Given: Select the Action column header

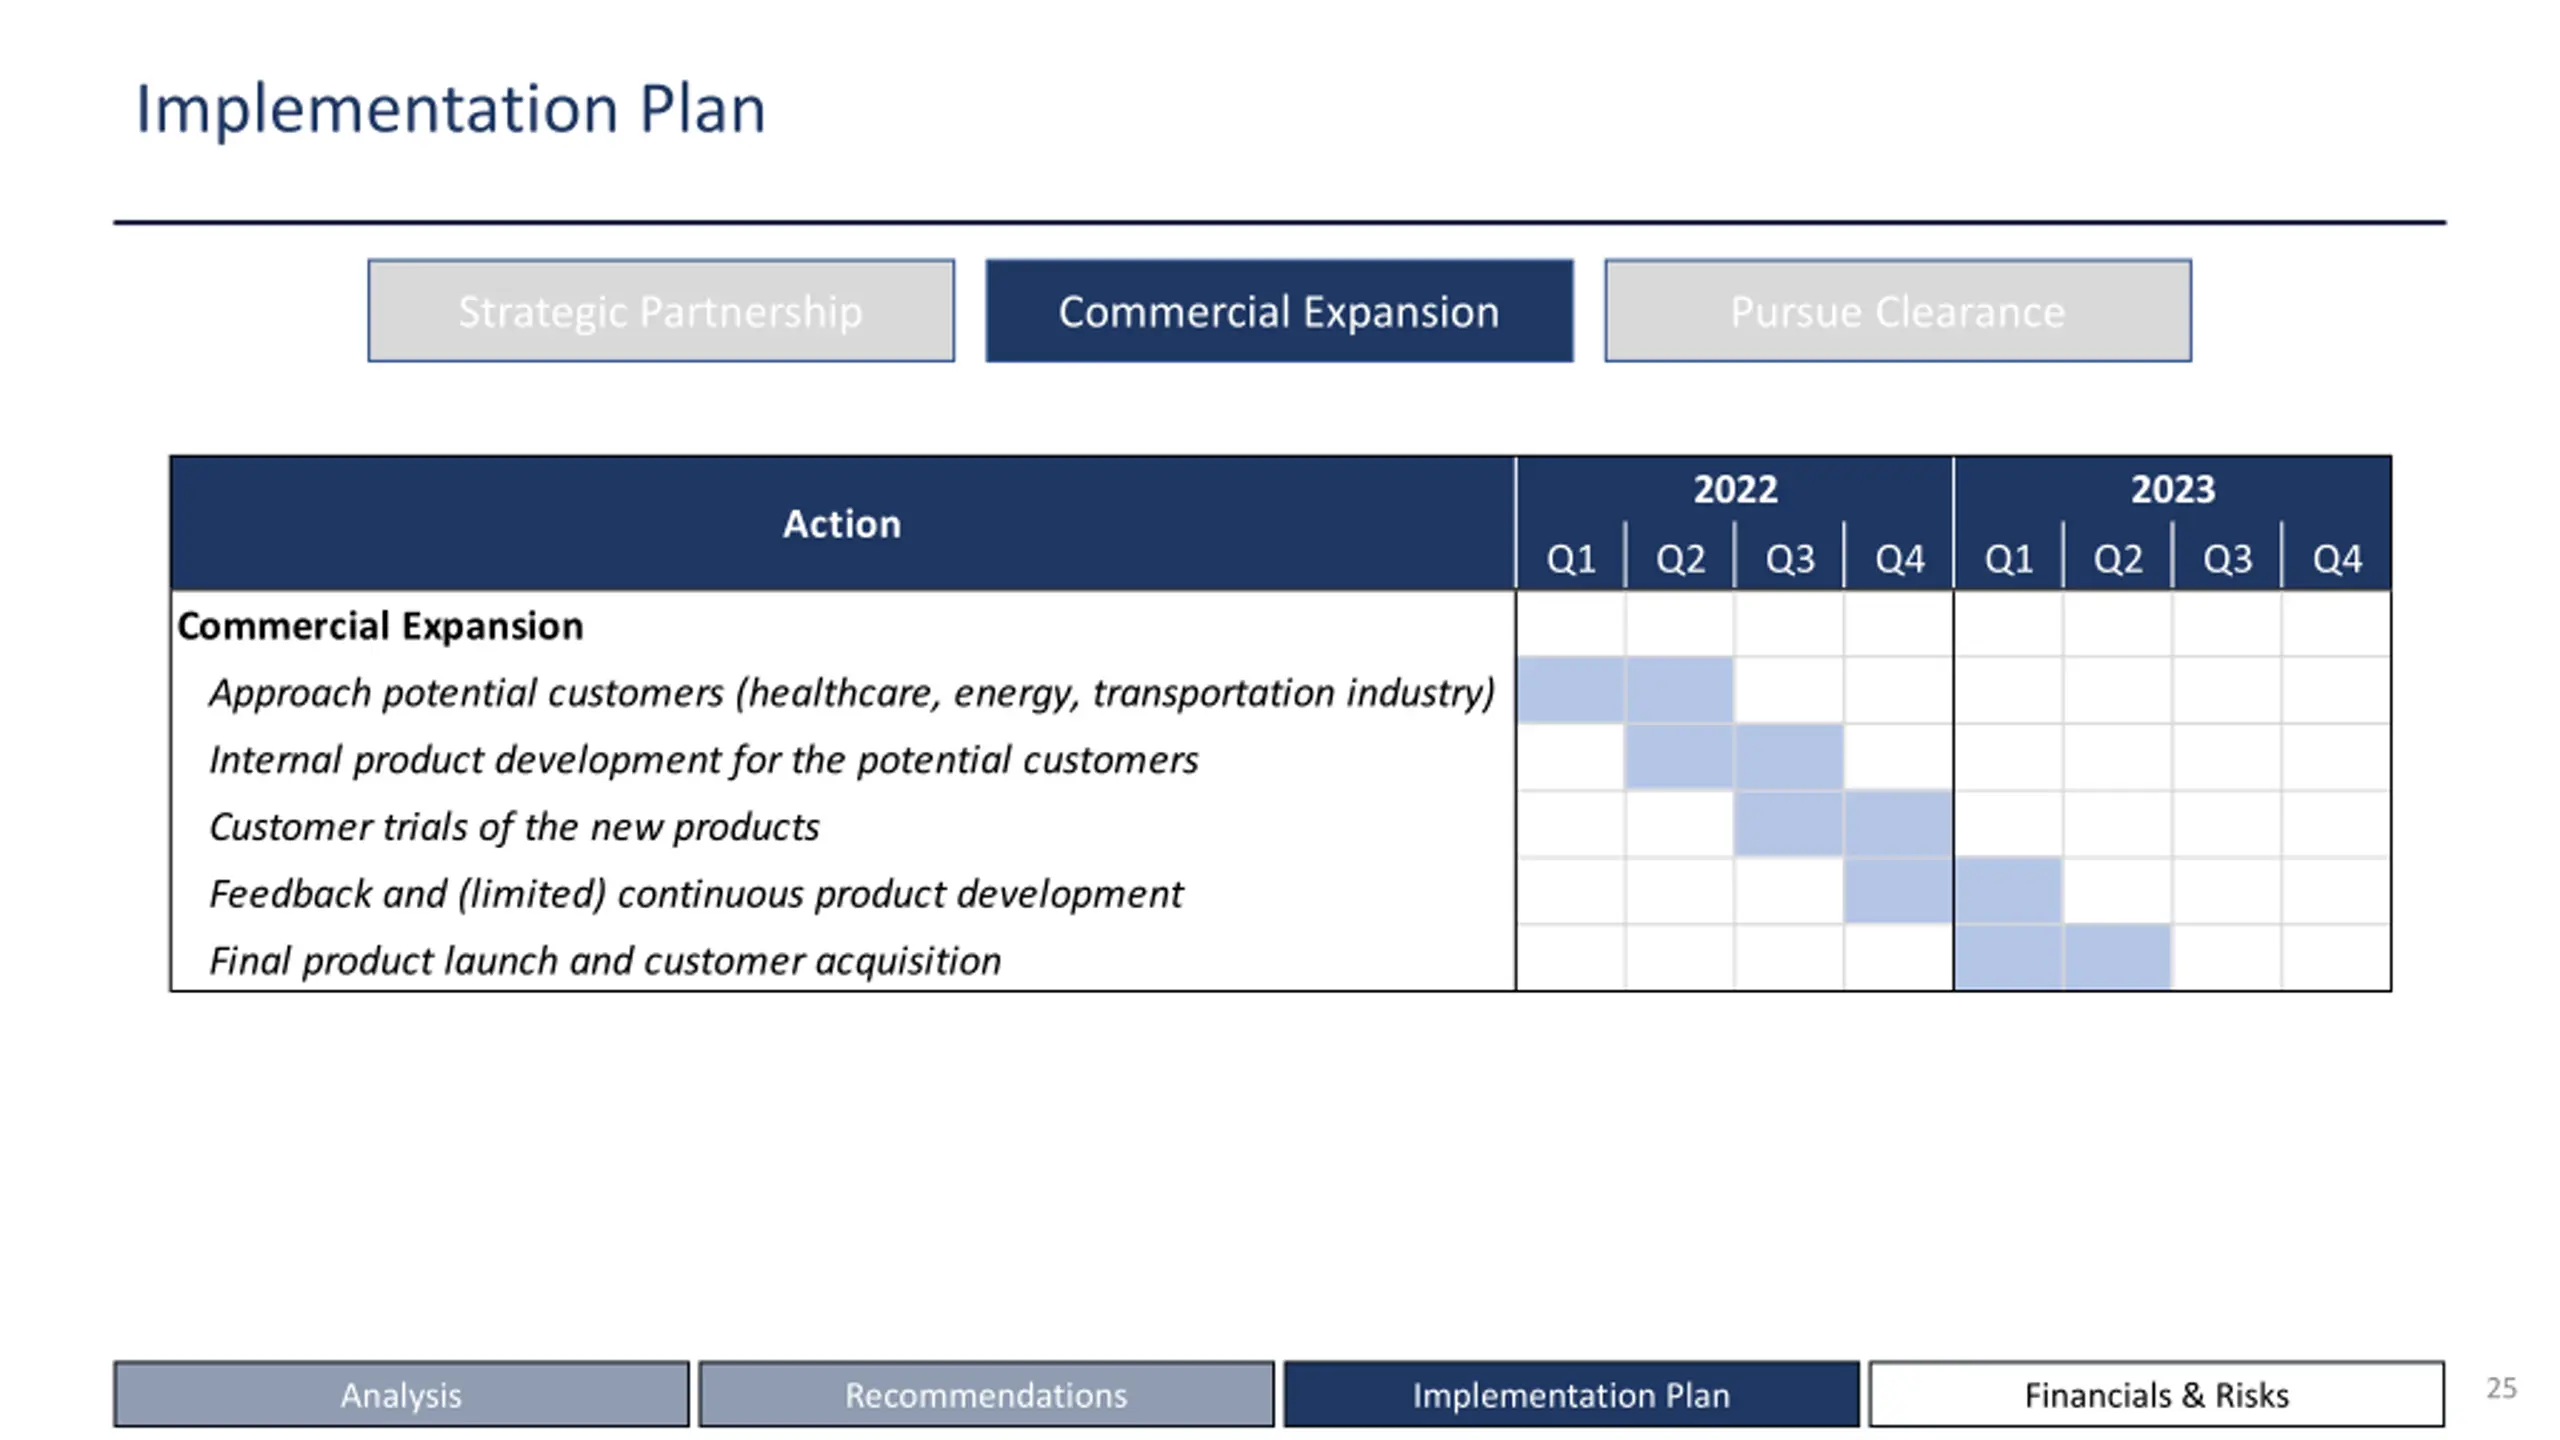Looking at the screenshot, I should [842, 524].
